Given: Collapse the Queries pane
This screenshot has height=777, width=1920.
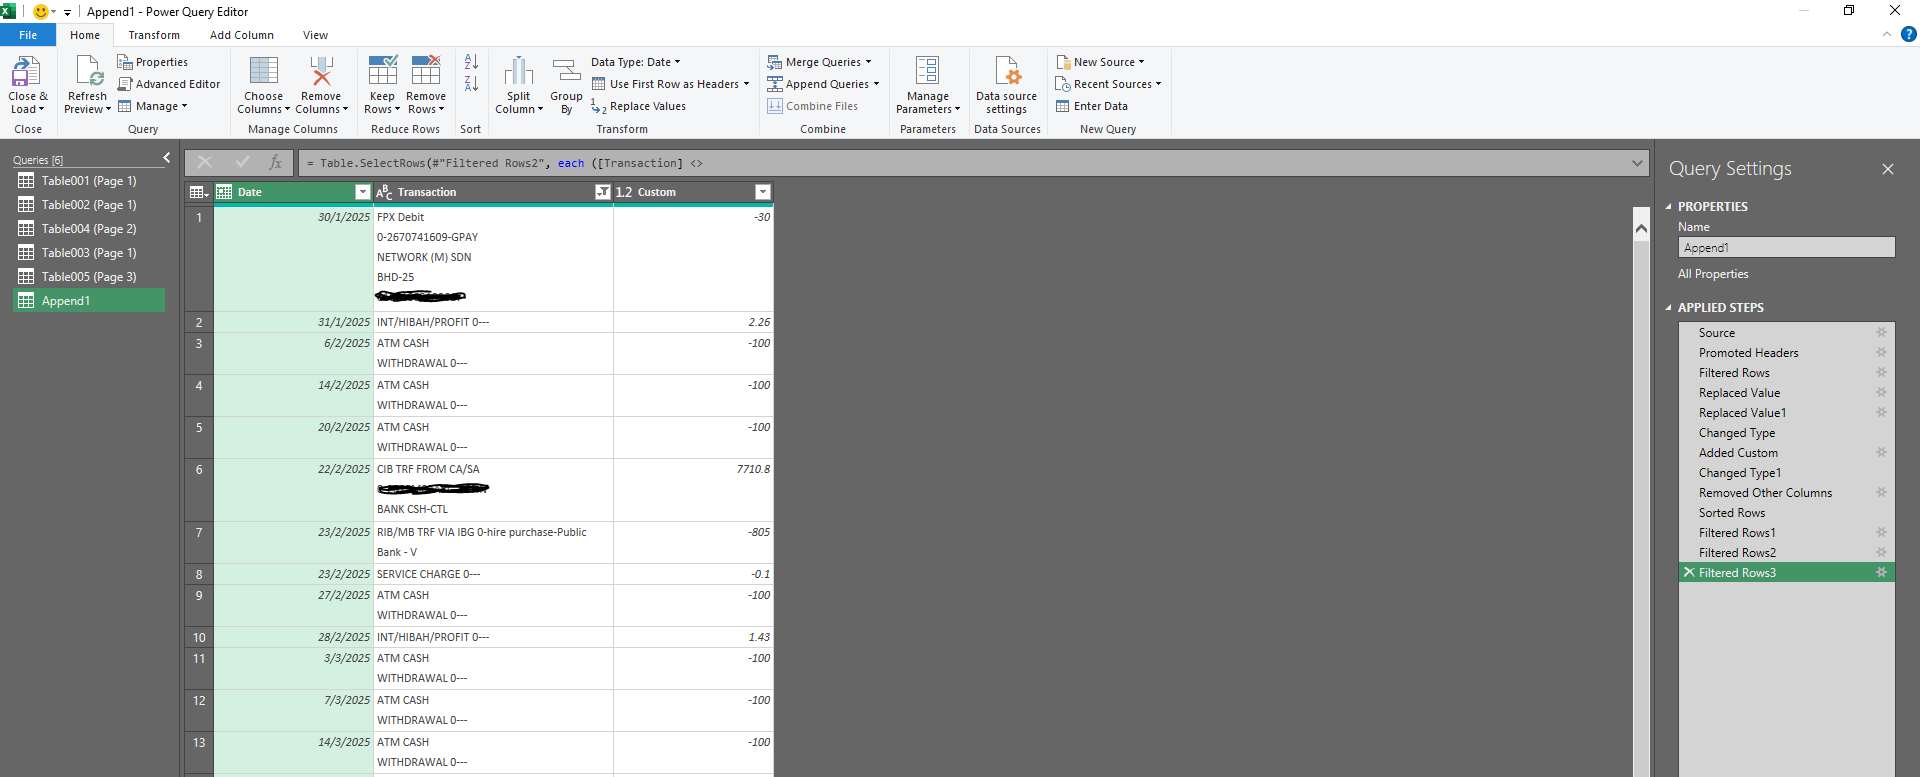Looking at the screenshot, I should tap(167, 158).
